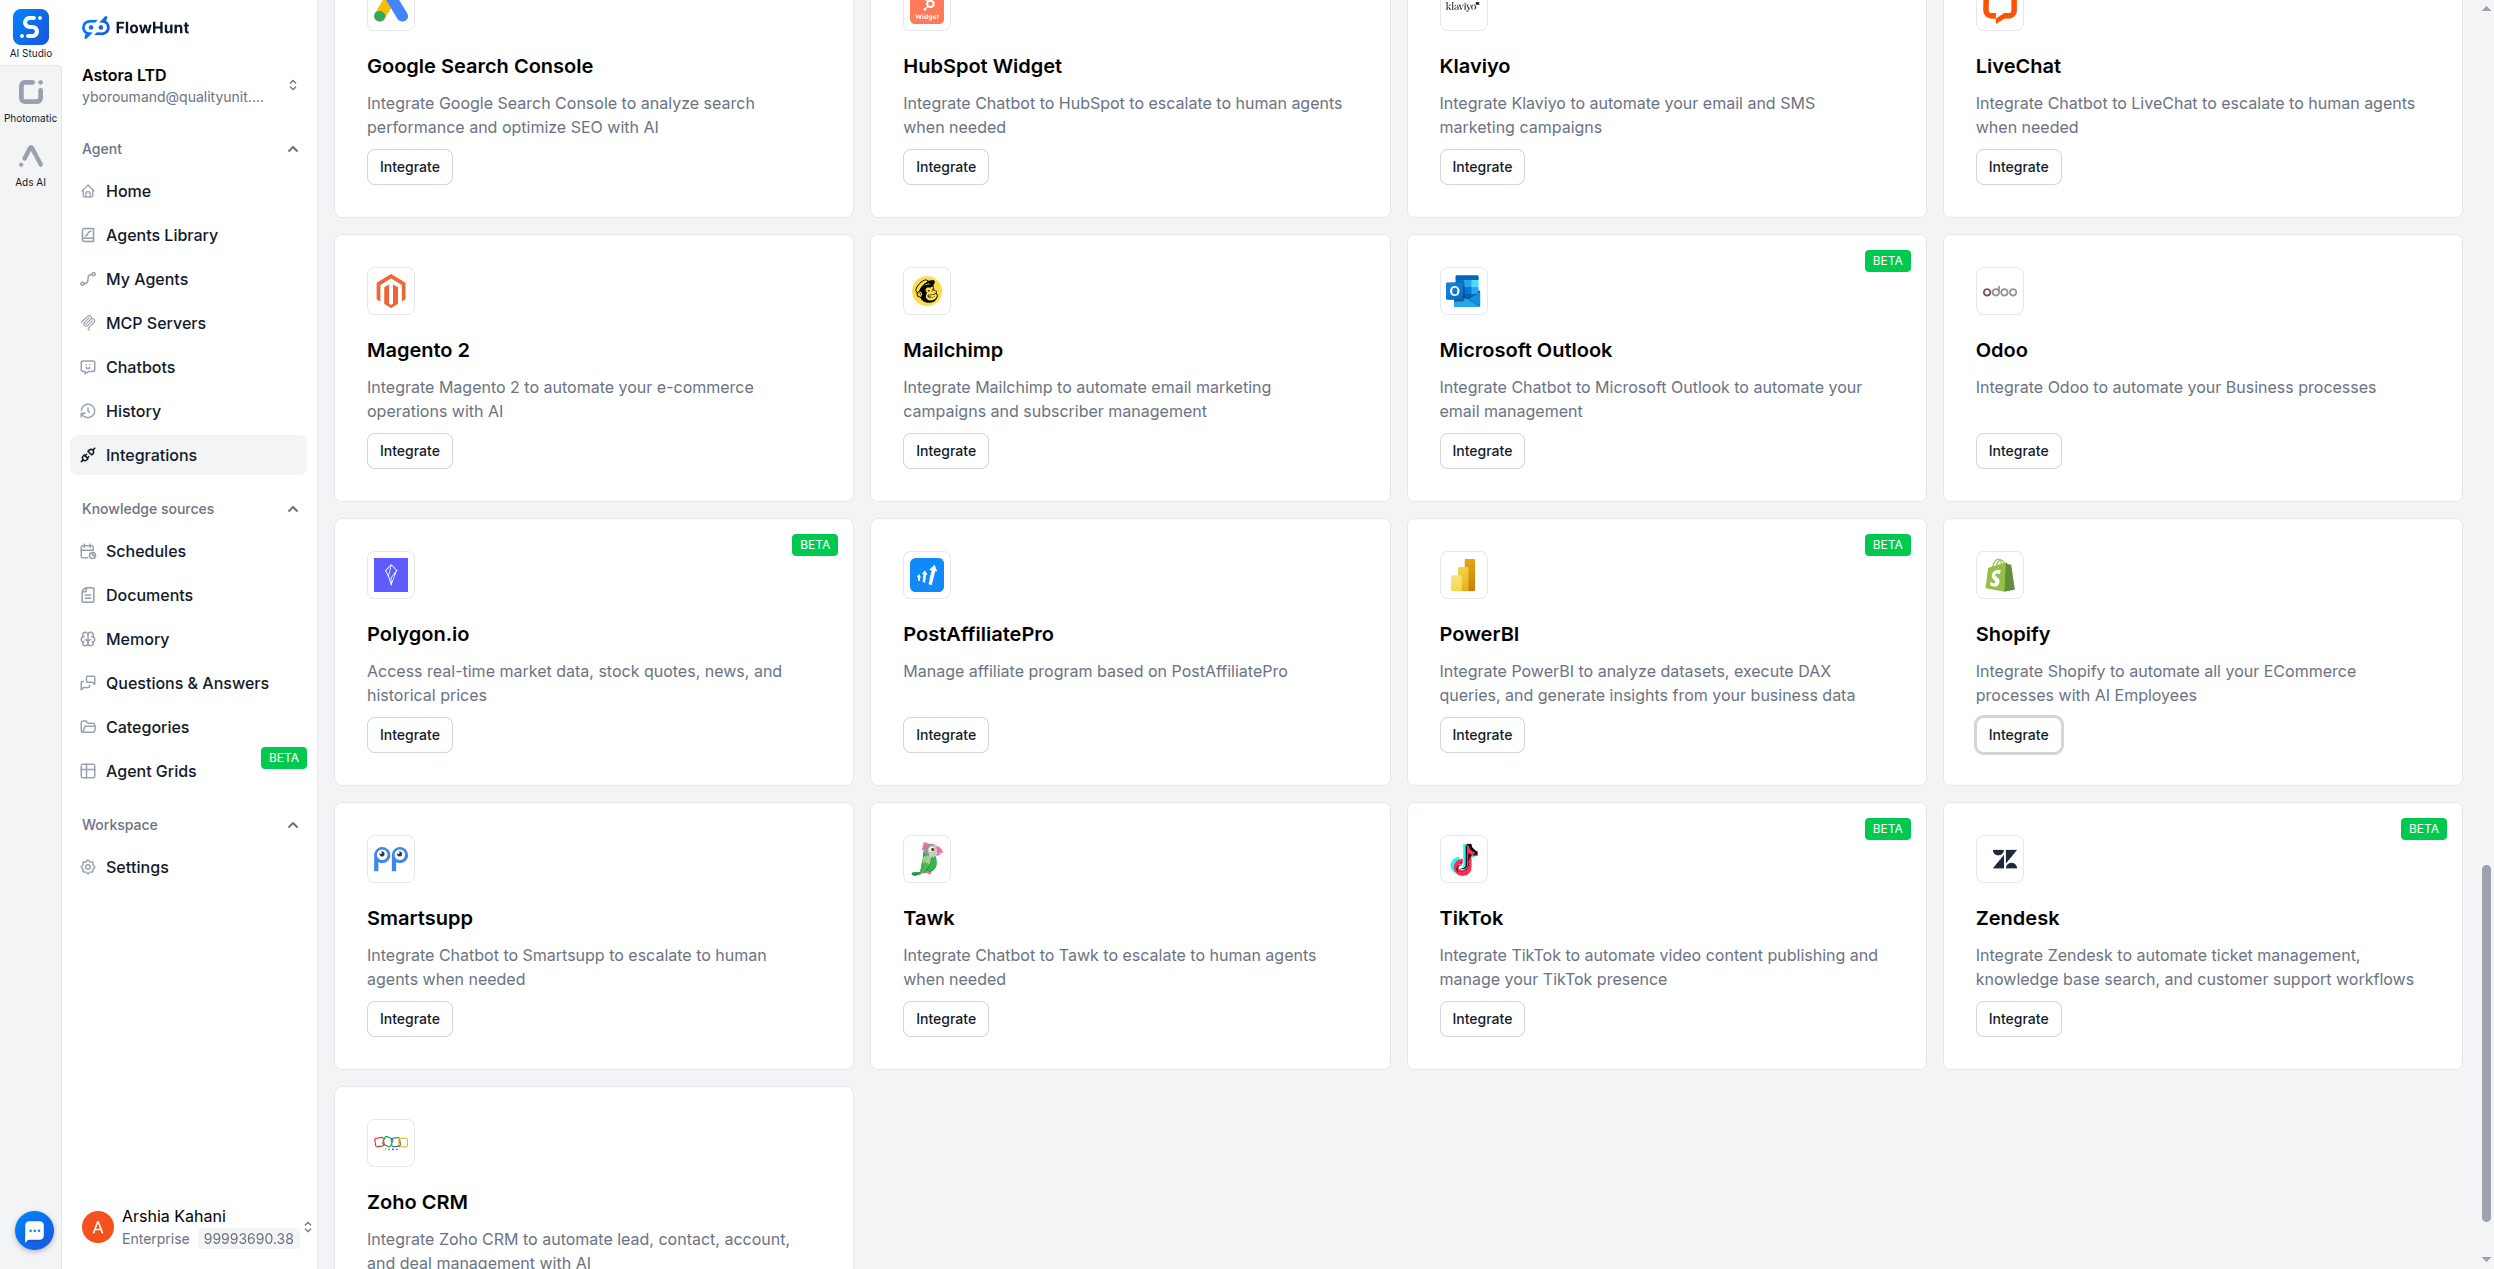Click Integrate on the PowerBI card
2494x1269 pixels.
click(1481, 734)
